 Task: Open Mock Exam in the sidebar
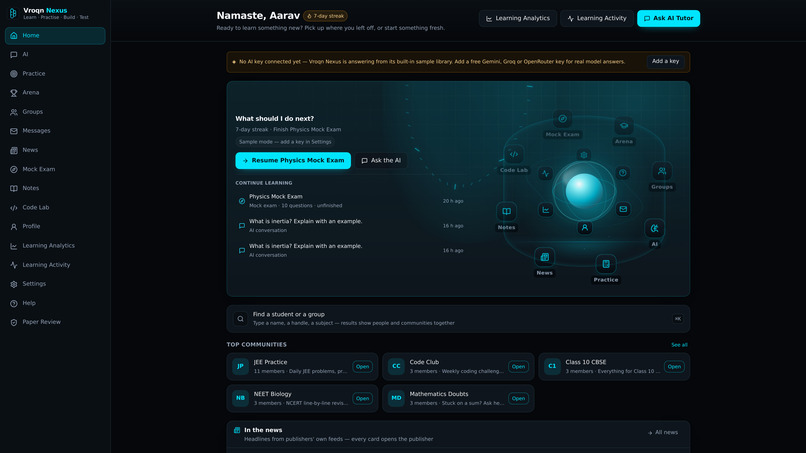[x=55, y=169]
